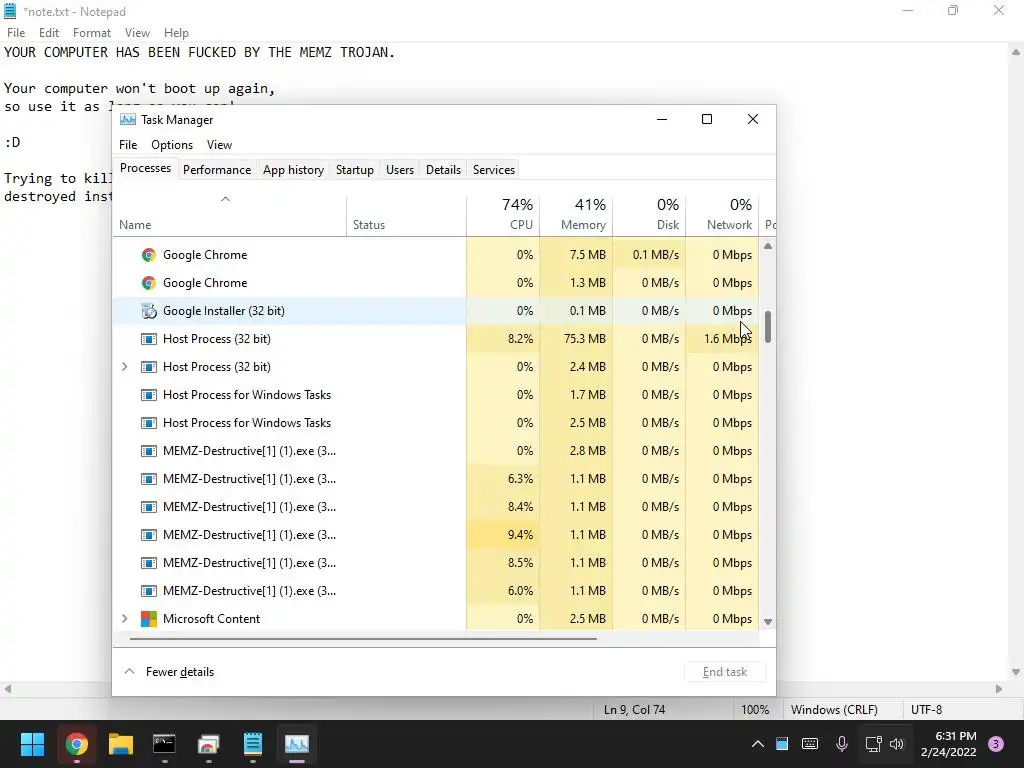Expand the second Host Process (32 bit) row
Screen dimensions: 1024x768
point(125,367)
